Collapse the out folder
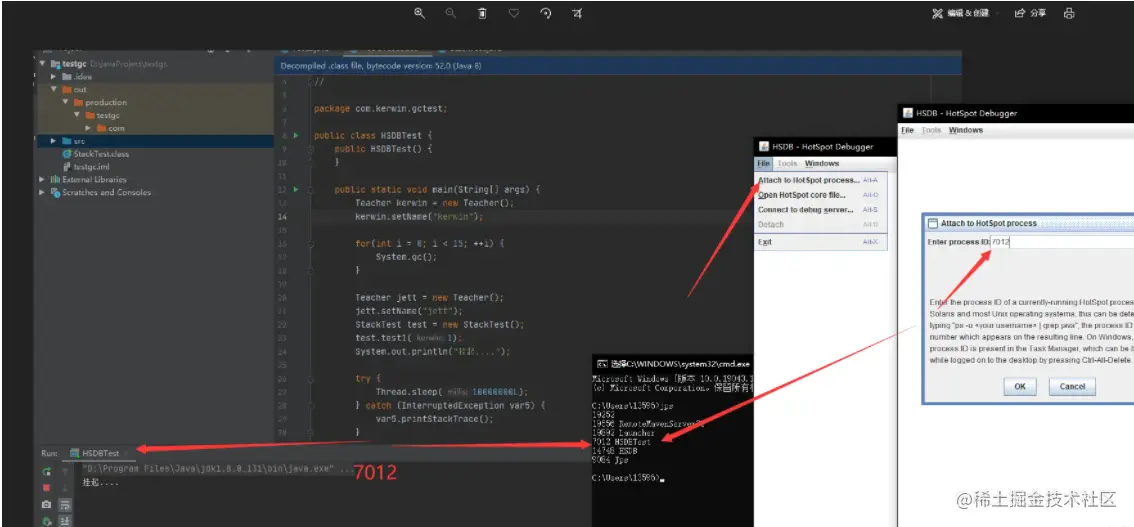The height and width of the screenshot is (527, 1134). 54,90
